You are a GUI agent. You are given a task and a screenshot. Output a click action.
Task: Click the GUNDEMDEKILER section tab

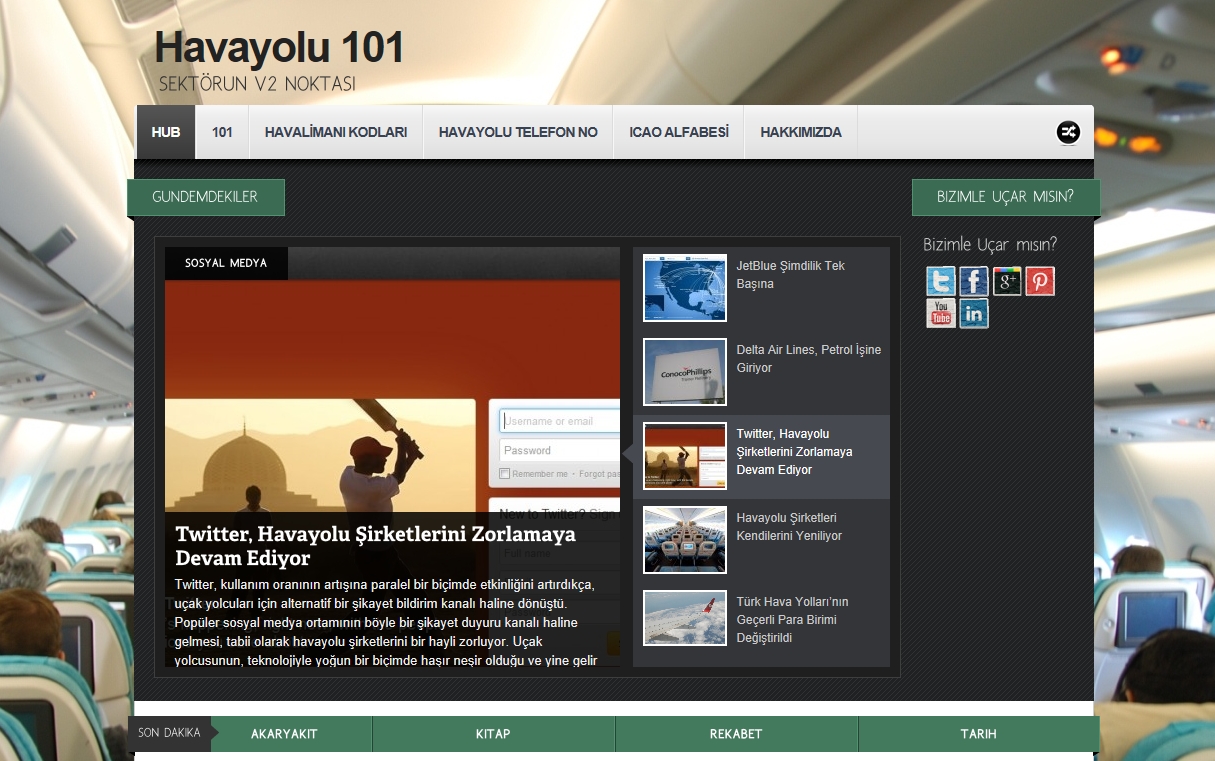(205, 197)
